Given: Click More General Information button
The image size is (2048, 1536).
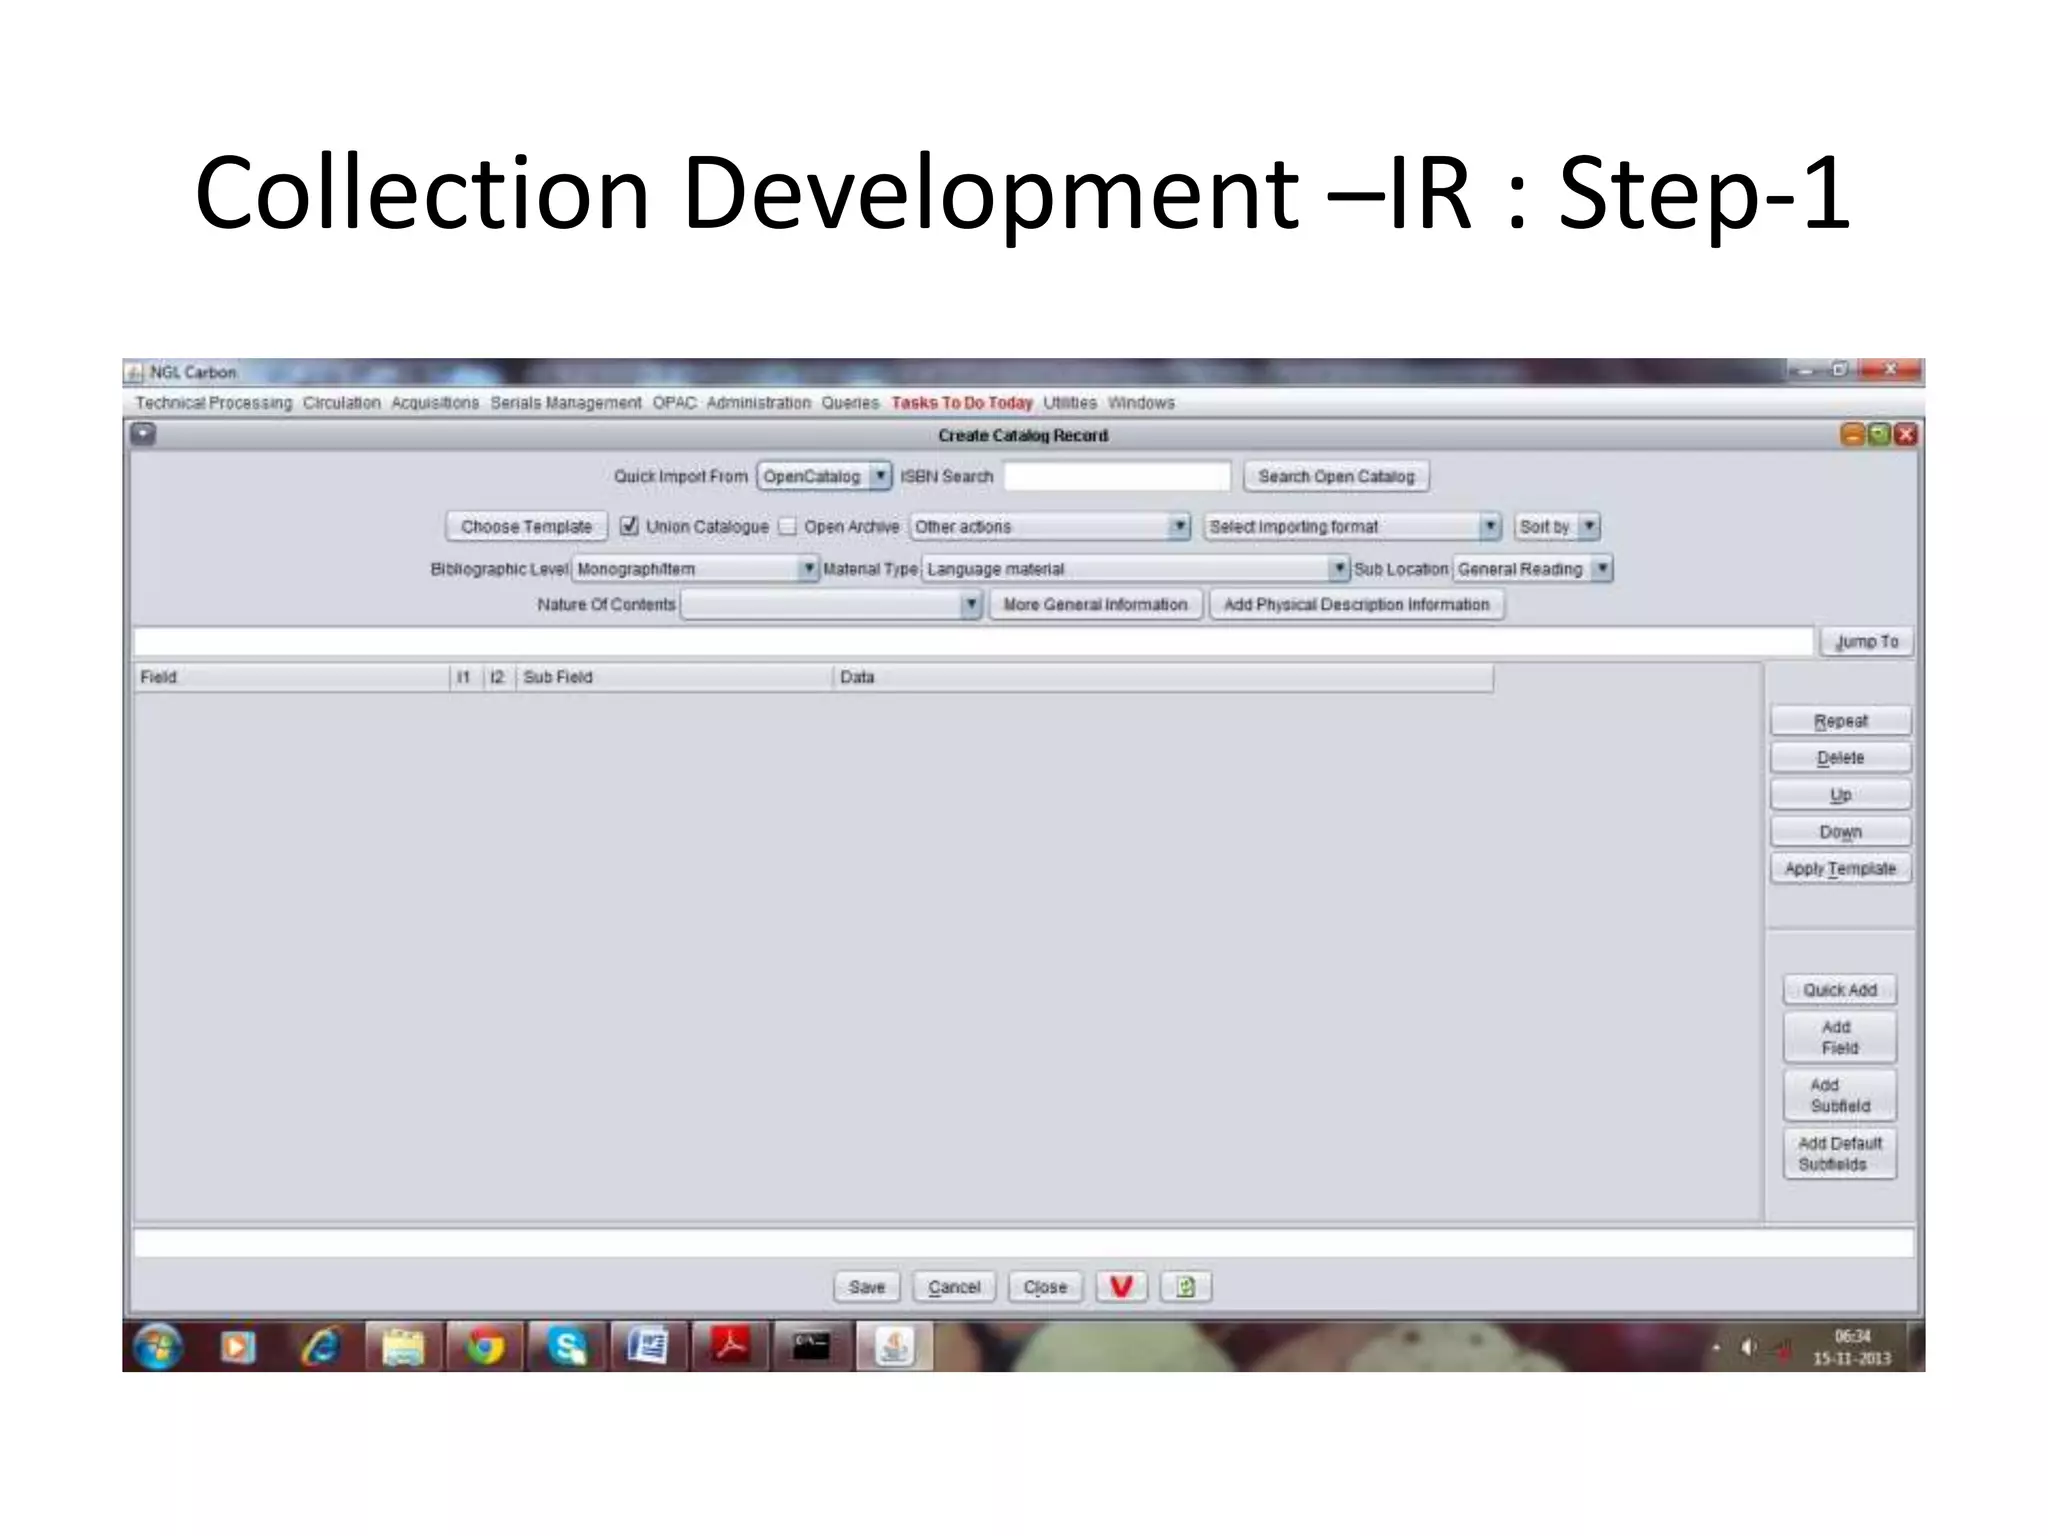Looking at the screenshot, I should click(1095, 604).
